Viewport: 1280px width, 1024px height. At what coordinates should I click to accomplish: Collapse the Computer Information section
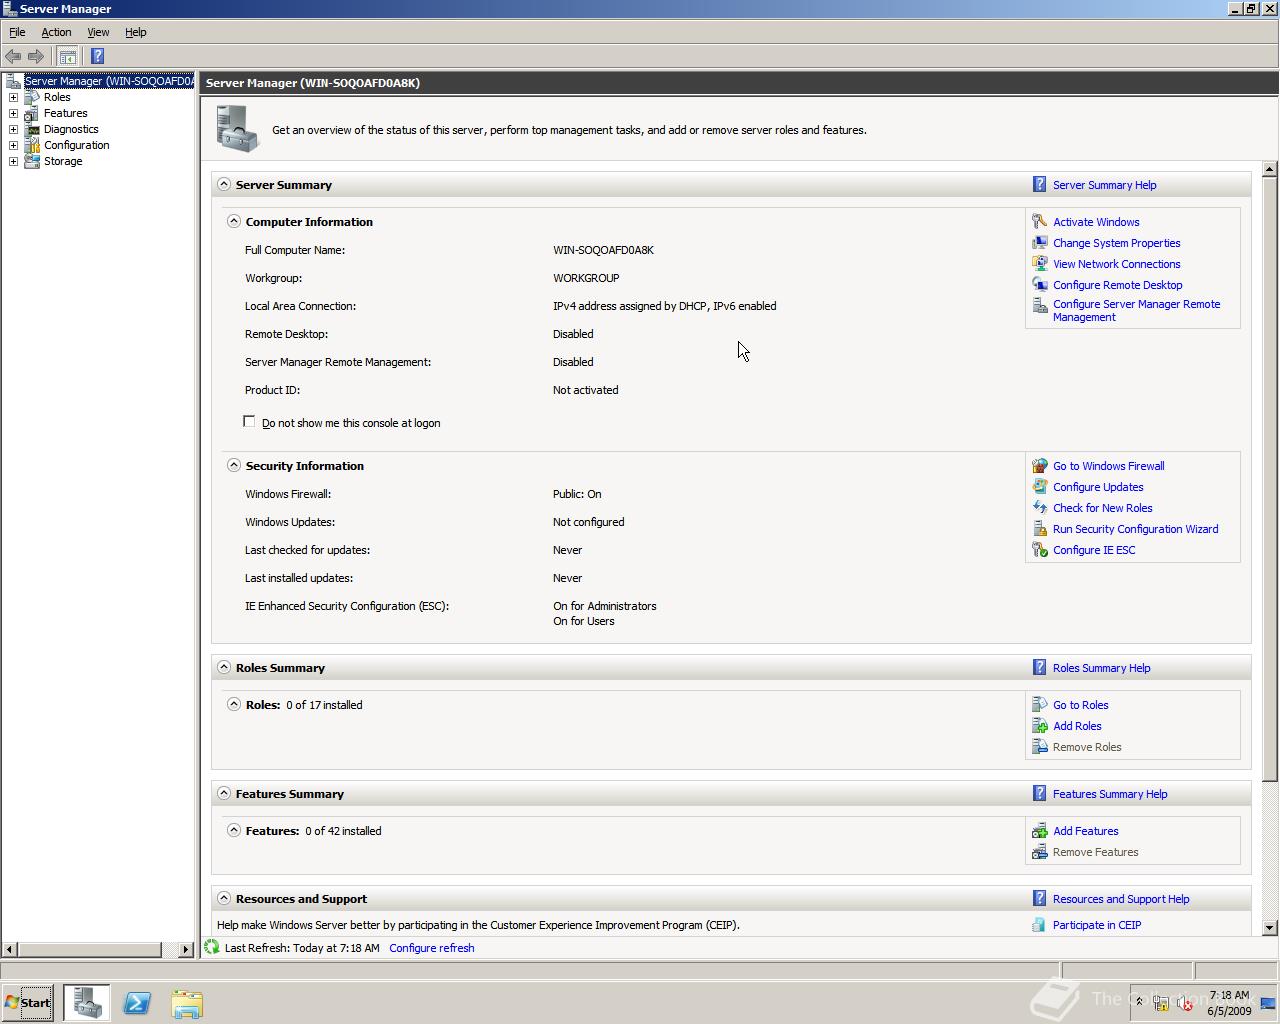(x=234, y=222)
